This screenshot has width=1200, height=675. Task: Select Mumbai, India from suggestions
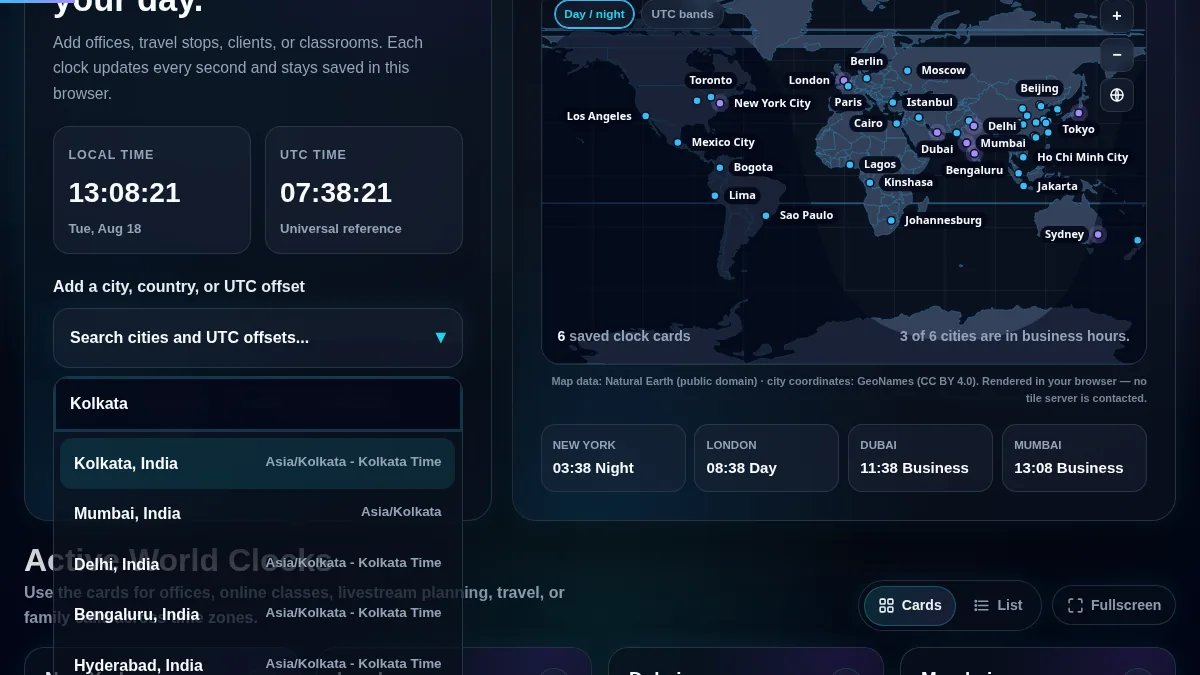point(258,513)
